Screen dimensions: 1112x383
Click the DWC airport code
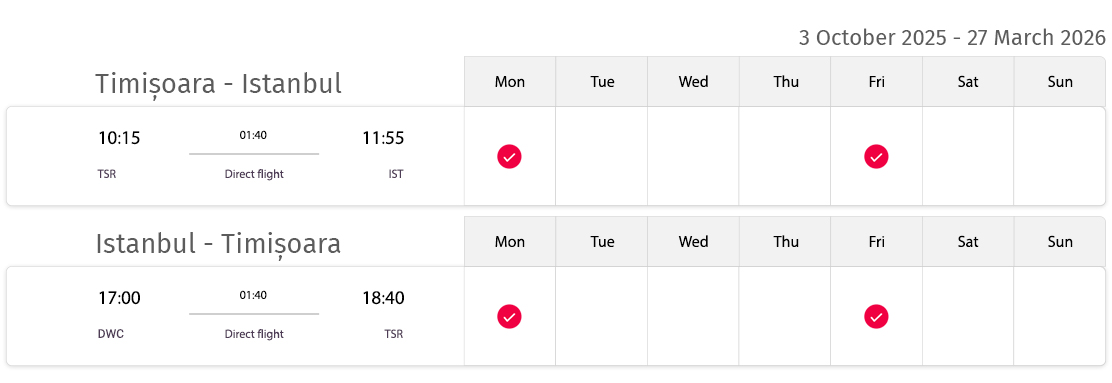point(111,334)
